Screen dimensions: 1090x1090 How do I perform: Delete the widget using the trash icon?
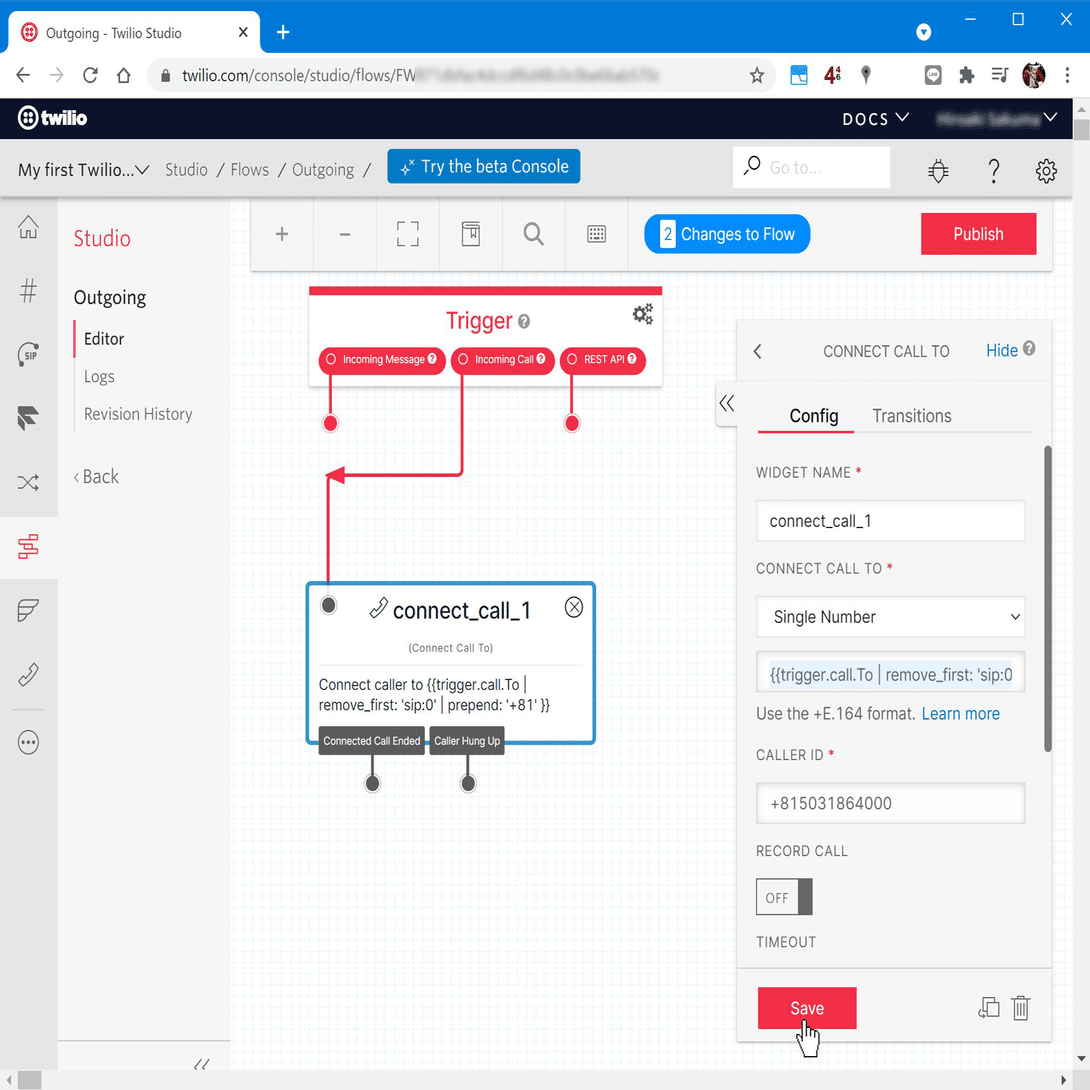(1020, 1008)
